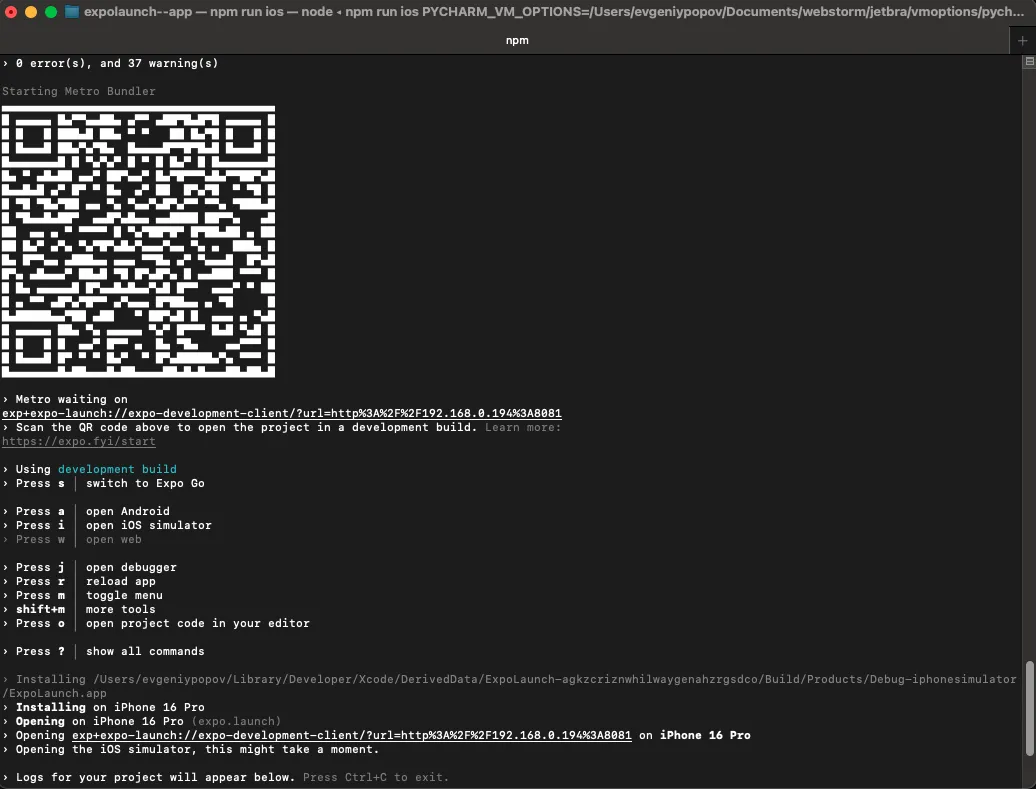Click 'open iOS simulator' text
Viewport: 1036px width, 789px height.
coord(149,525)
